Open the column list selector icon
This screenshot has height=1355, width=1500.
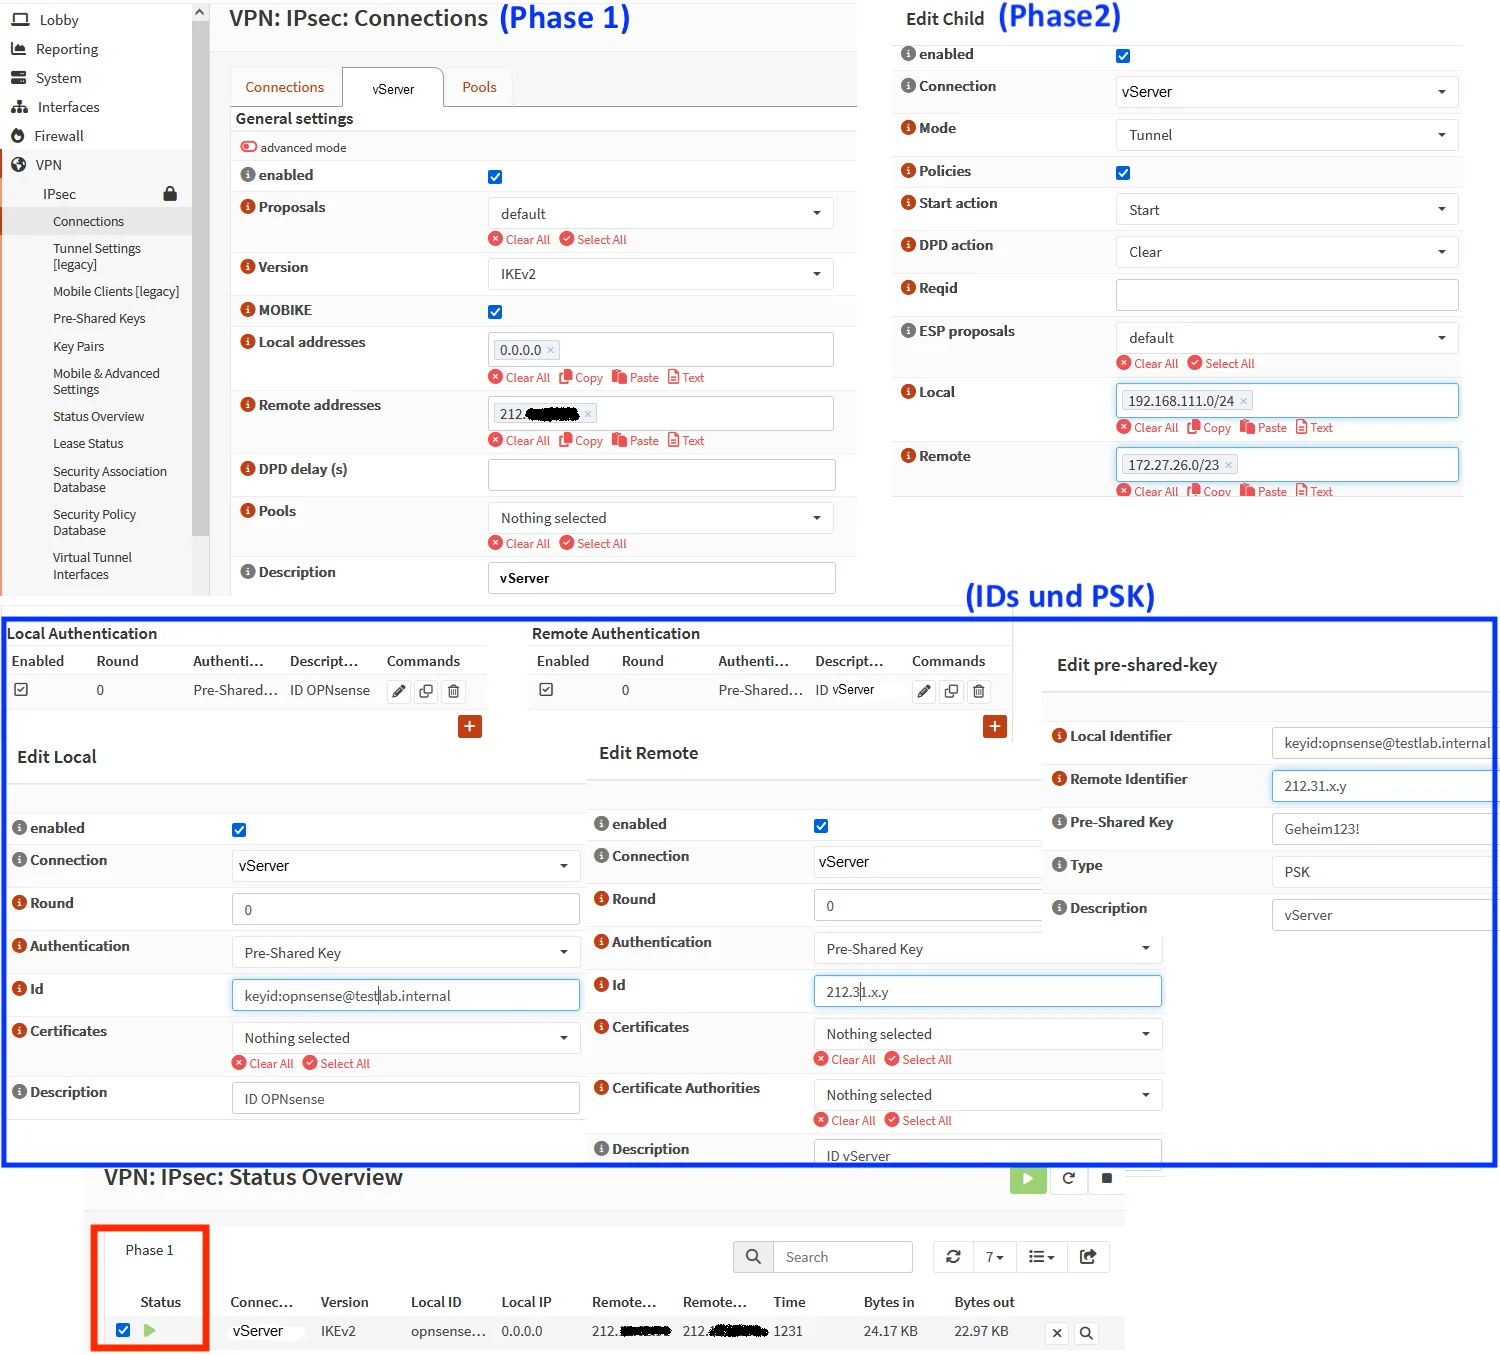[x=1041, y=1257]
